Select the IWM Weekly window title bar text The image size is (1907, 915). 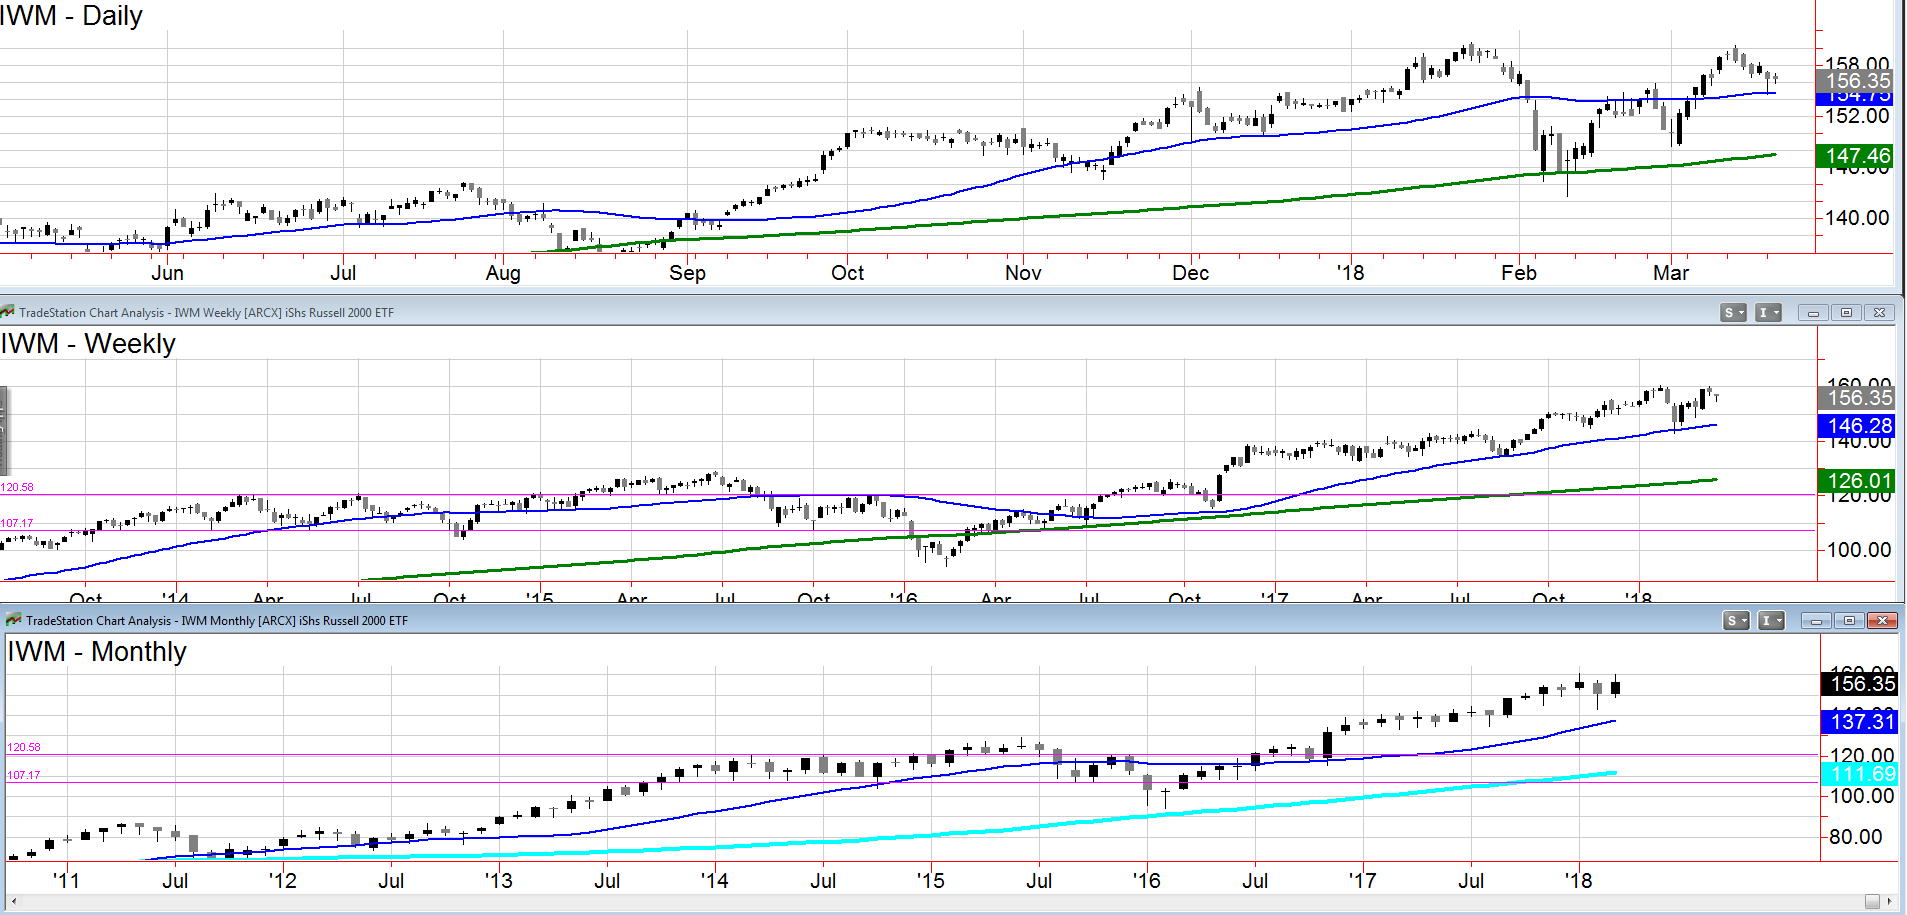(207, 313)
